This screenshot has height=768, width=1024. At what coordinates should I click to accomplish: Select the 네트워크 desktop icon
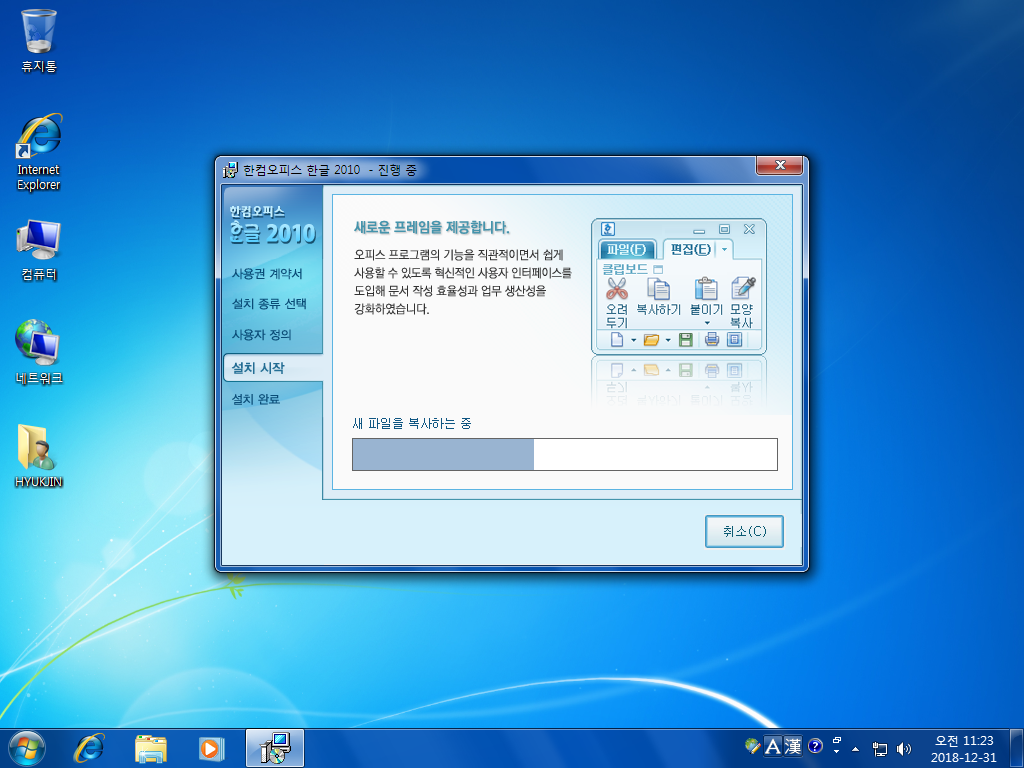39,351
